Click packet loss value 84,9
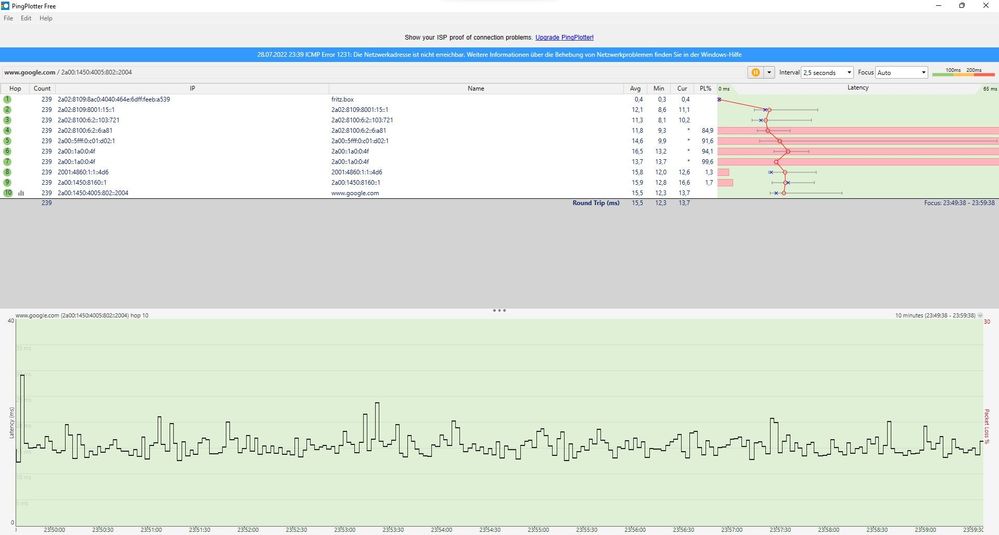999x535 pixels. point(707,131)
